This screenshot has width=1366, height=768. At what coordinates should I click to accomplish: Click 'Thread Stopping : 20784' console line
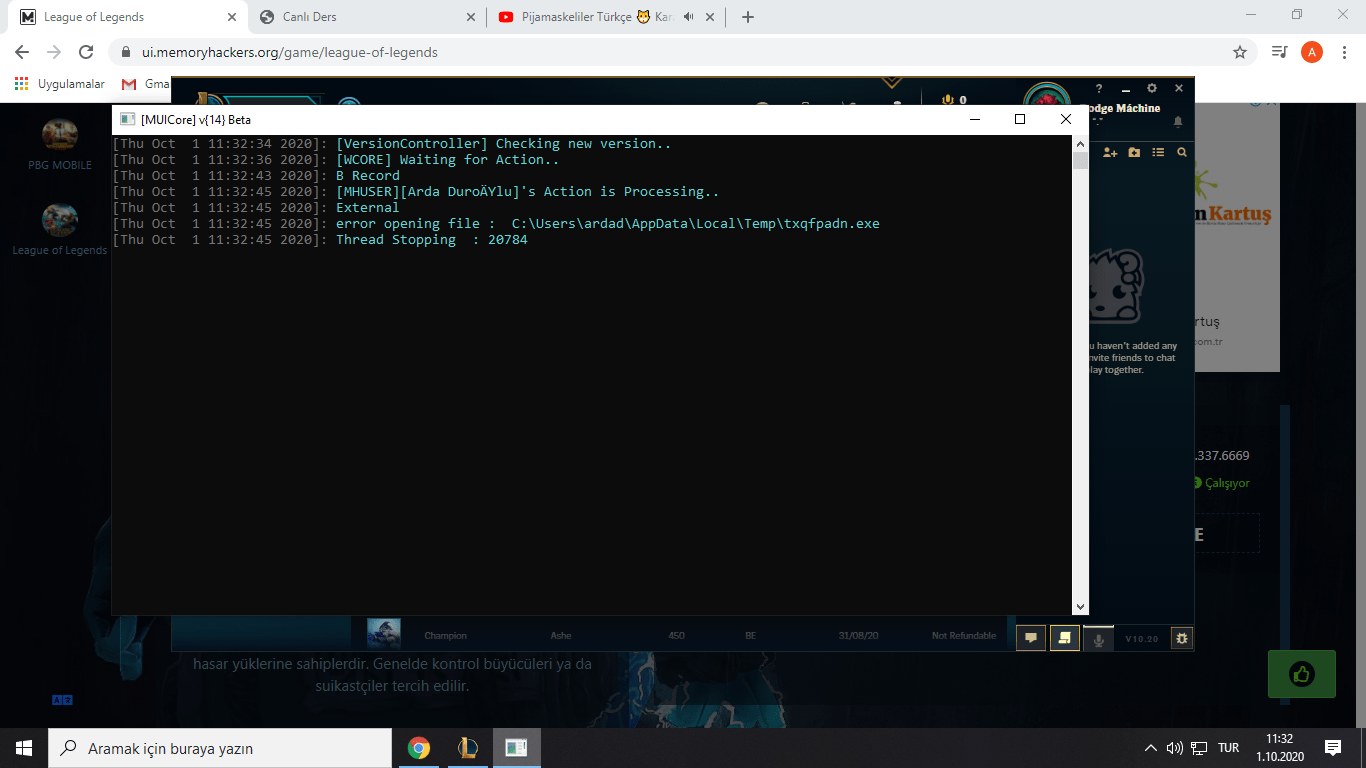point(431,239)
